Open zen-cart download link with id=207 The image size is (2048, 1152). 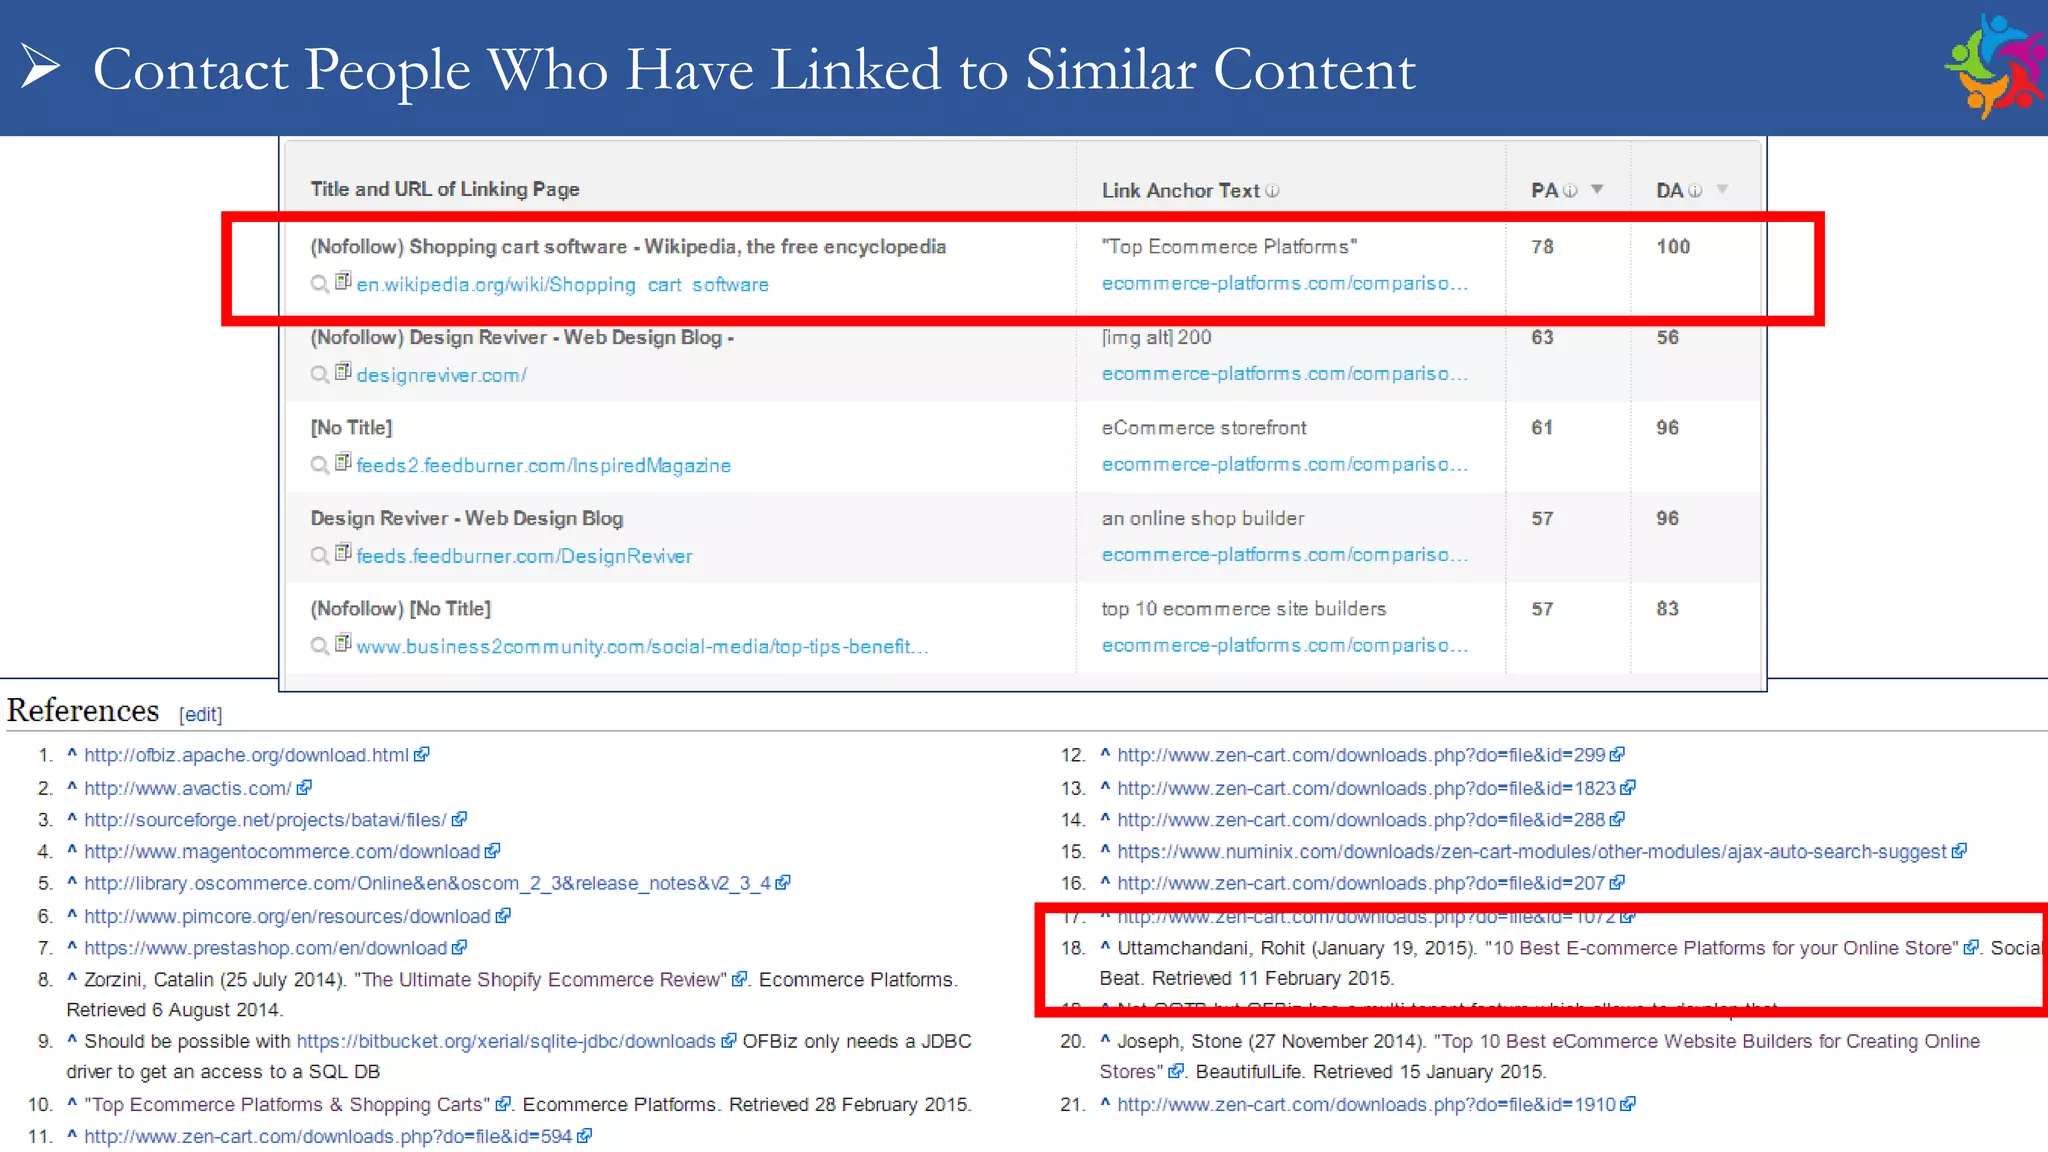click(1362, 883)
